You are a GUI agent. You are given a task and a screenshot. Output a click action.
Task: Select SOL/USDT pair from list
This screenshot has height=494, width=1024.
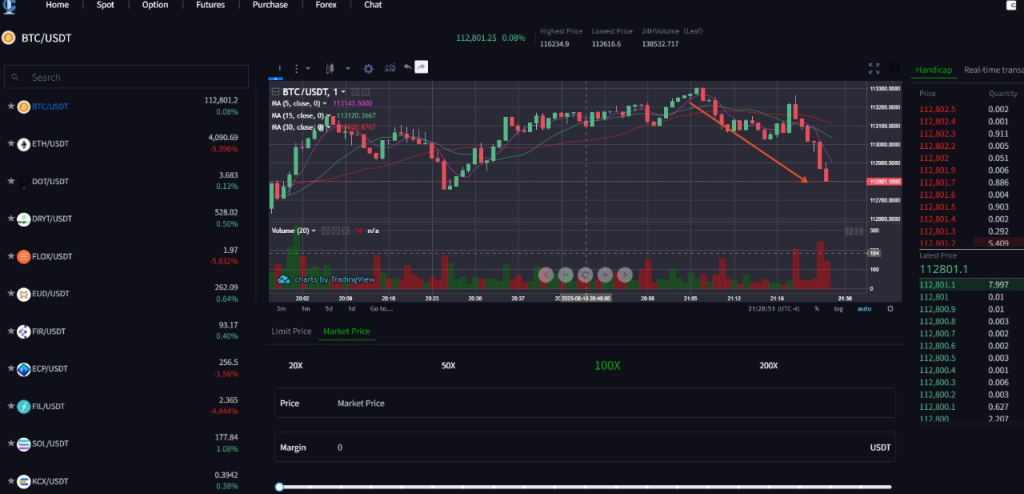pos(52,443)
